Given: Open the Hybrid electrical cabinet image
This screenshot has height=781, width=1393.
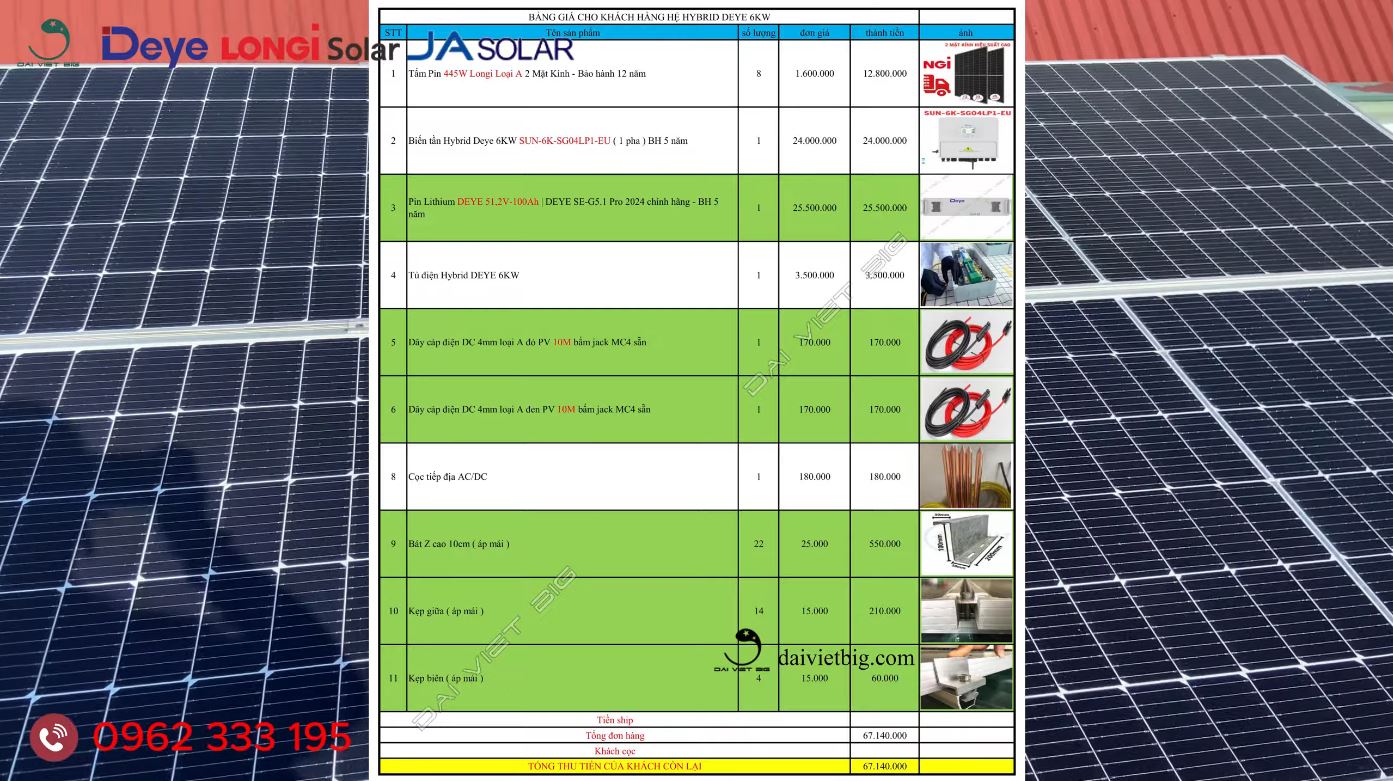Looking at the screenshot, I should [x=966, y=275].
